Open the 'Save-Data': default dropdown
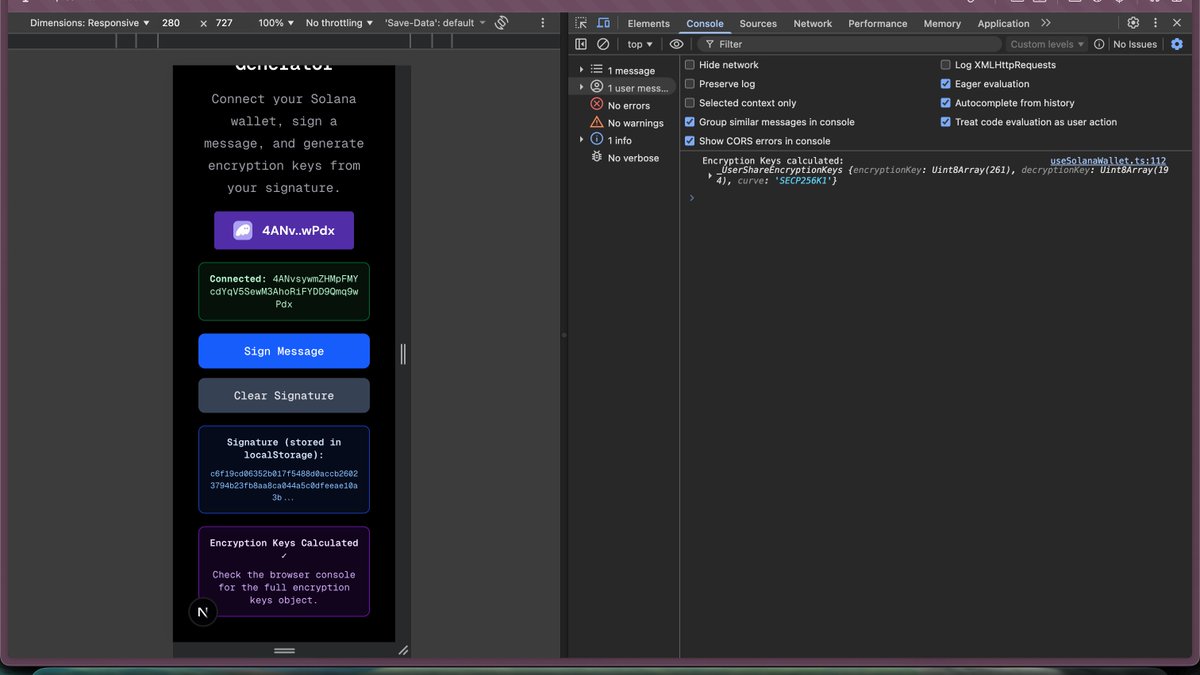This screenshot has width=1200, height=675. pyautogui.click(x=435, y=22)
